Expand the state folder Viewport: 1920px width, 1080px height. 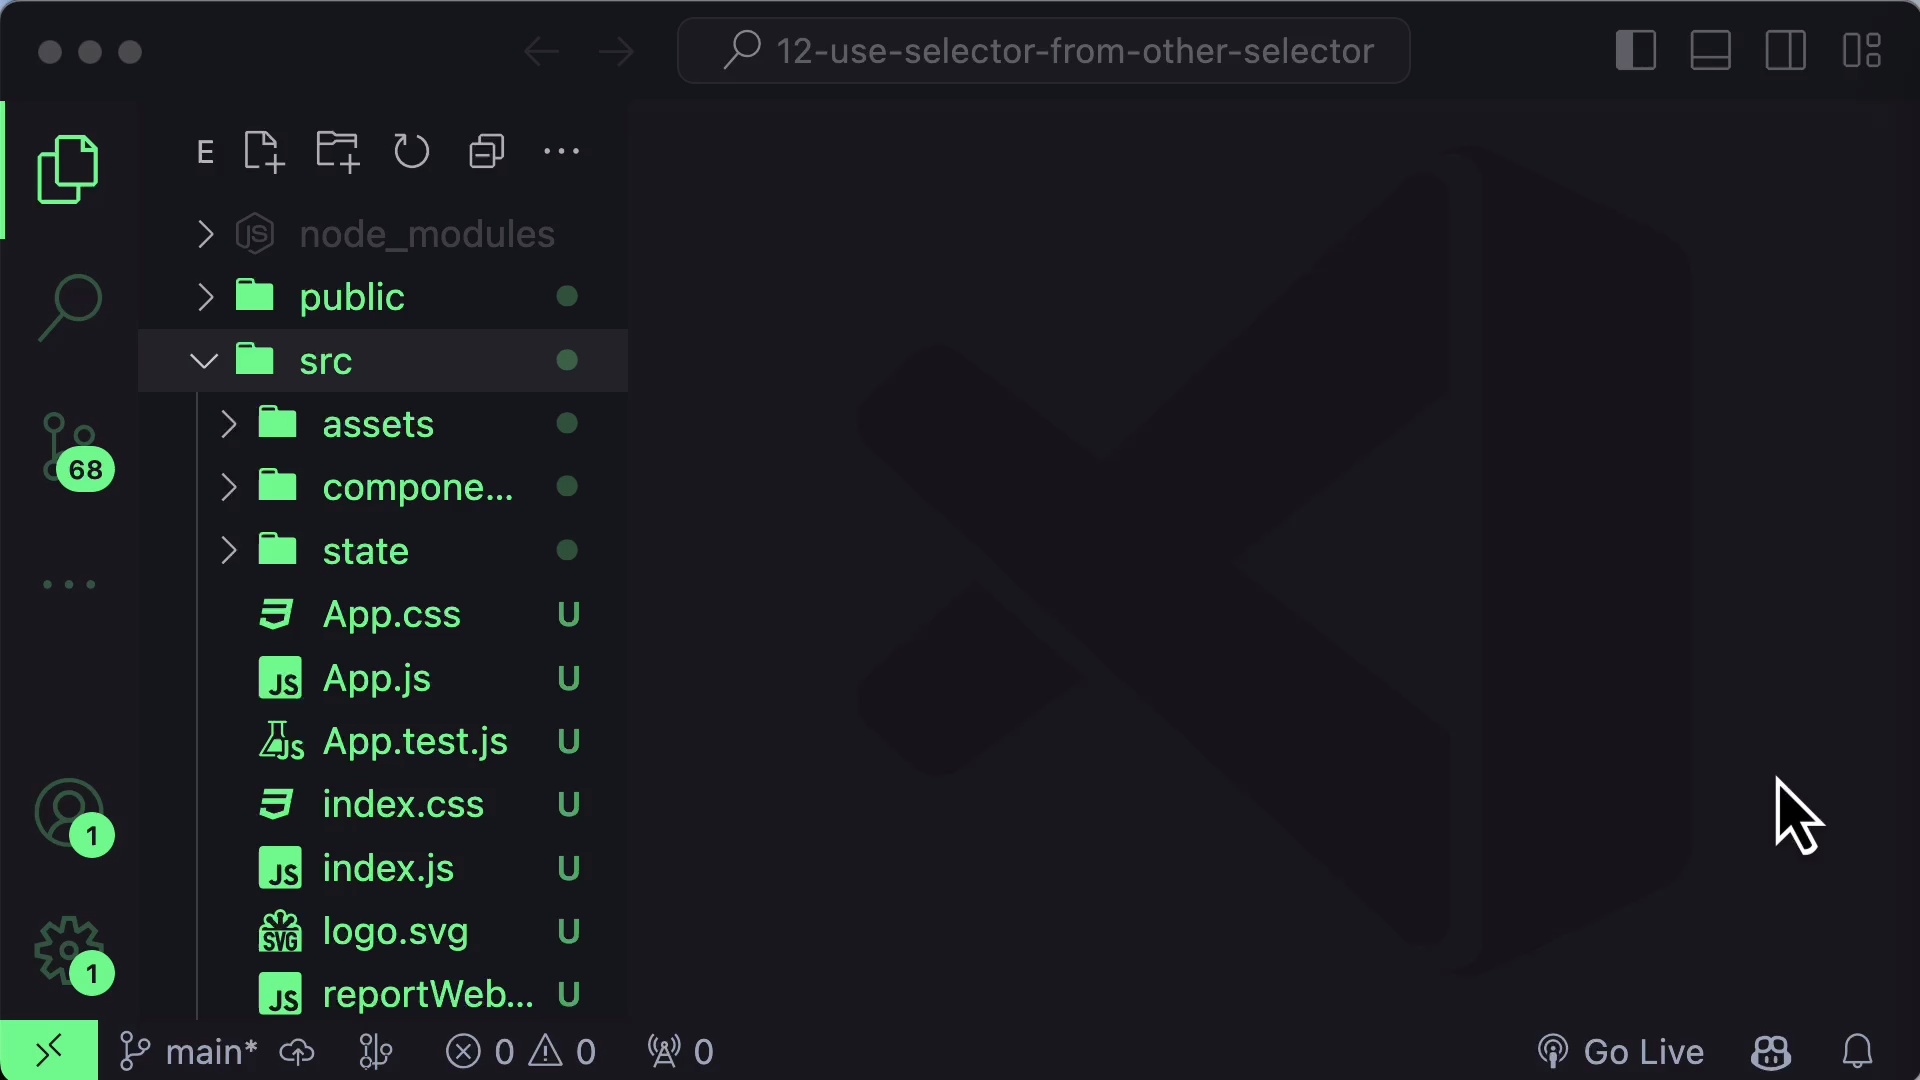229,551
